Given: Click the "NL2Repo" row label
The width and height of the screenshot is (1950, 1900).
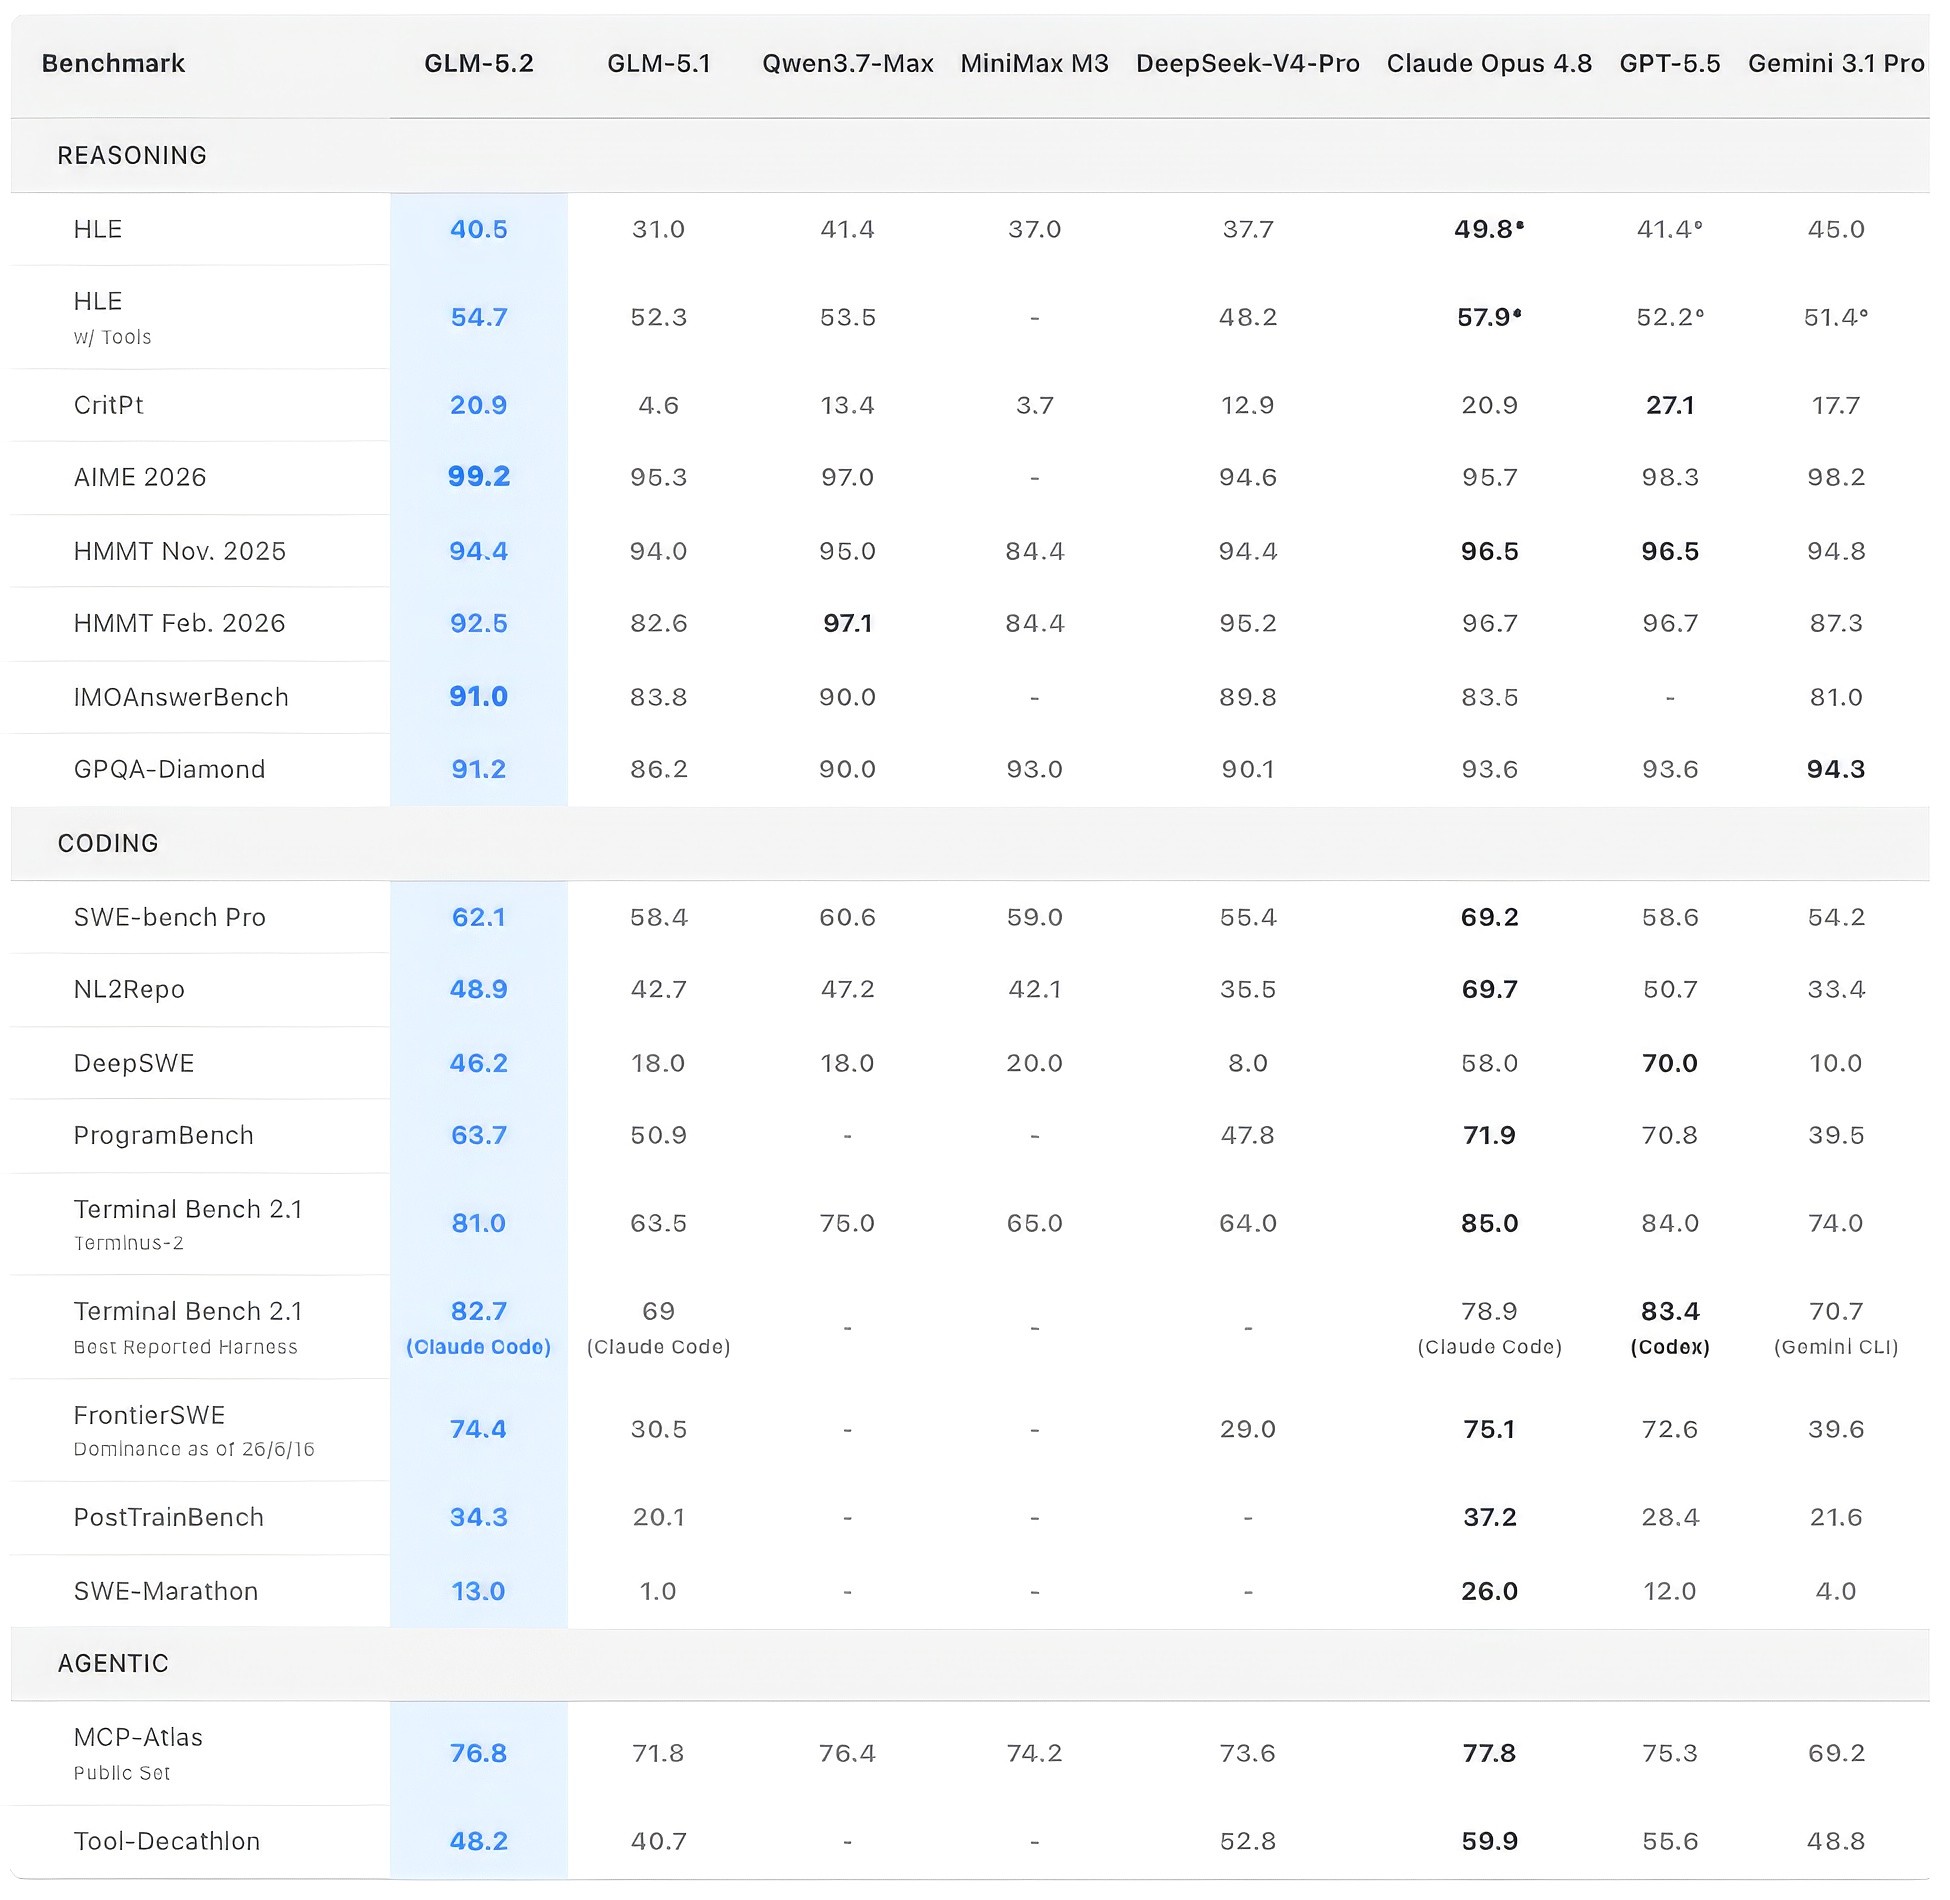Looking at the screenshot, I should point(129,990).
